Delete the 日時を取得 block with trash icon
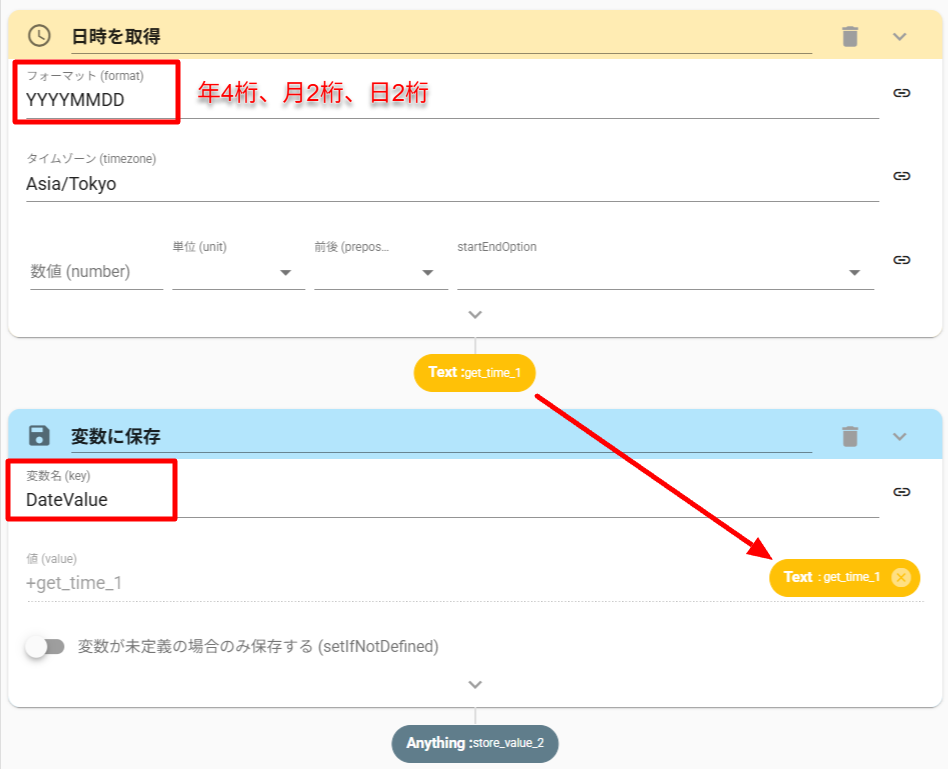The image size is (948, 769). (850, 36)
